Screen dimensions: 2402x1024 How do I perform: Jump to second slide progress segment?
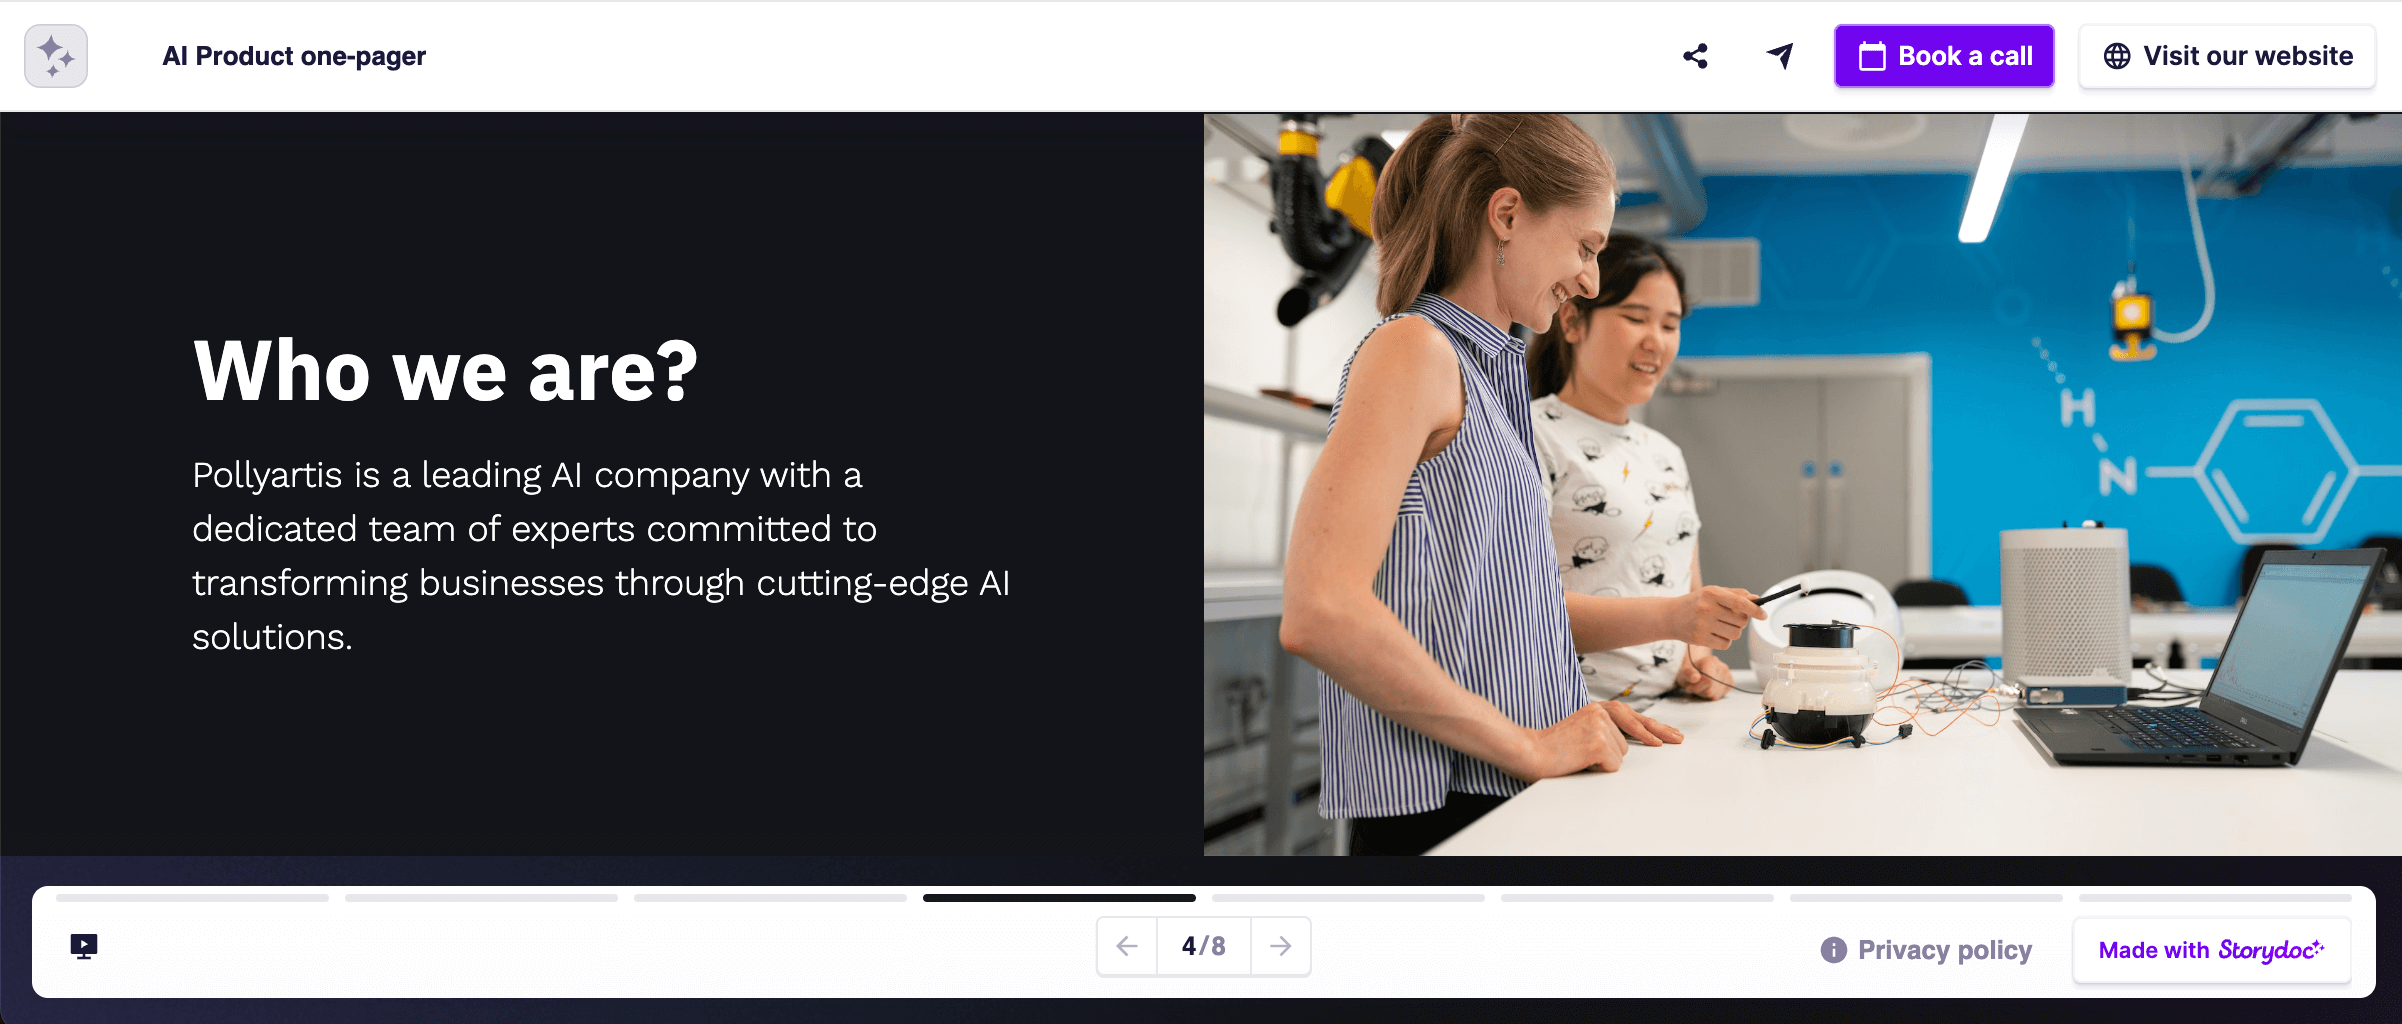(x=481, y=898)
